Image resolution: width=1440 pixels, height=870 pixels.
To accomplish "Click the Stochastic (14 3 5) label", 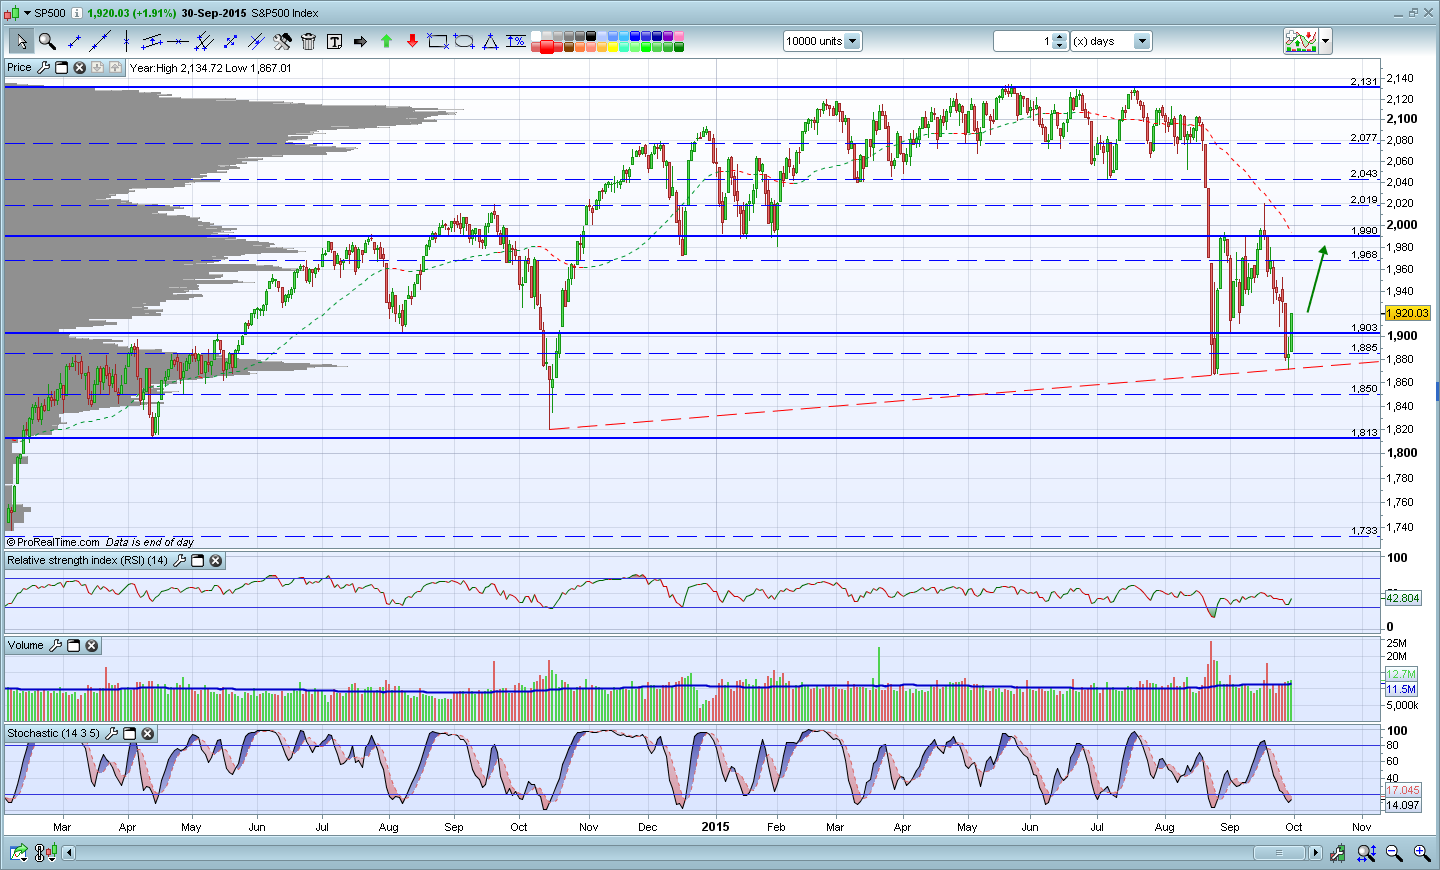I will 53,734.
